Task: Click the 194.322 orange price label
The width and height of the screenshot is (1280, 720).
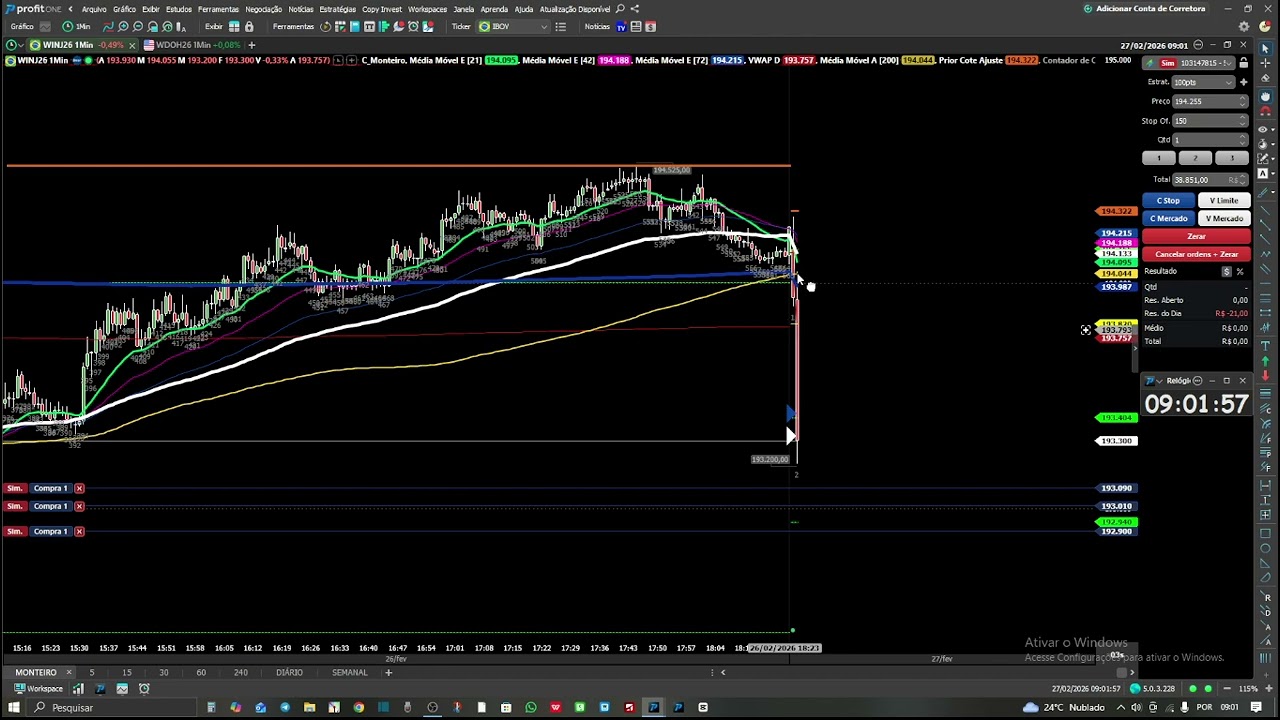Action: click(x=1116, y=211)
